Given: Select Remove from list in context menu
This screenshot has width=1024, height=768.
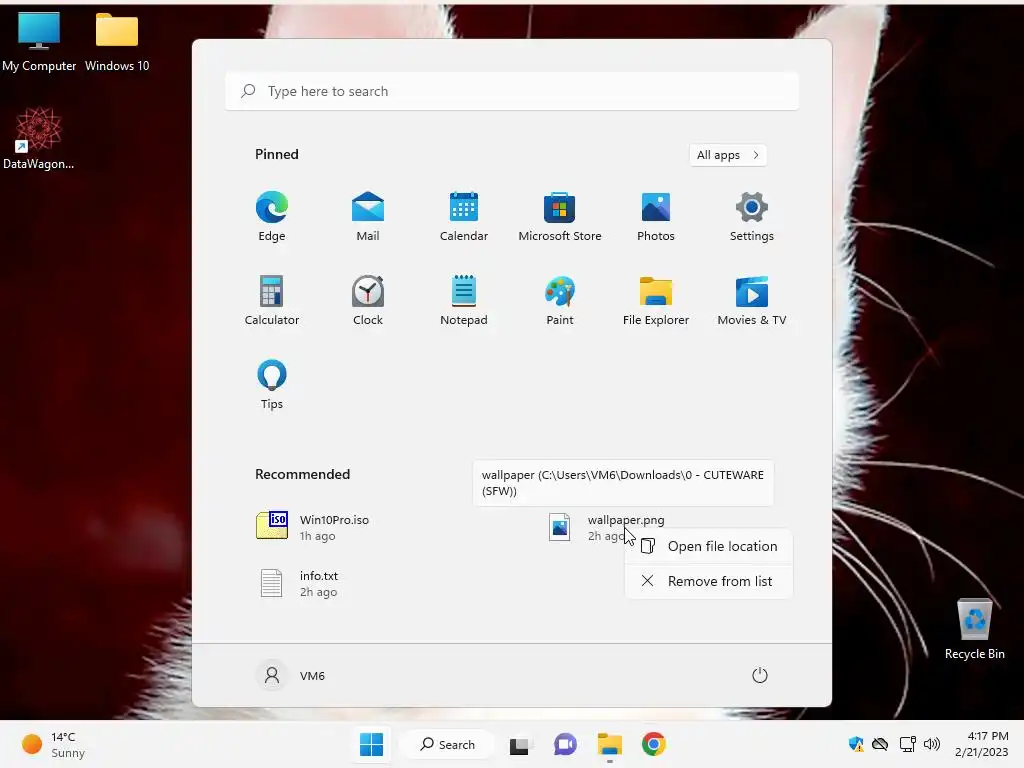Looking at the screenshot, I should [709, 581].
